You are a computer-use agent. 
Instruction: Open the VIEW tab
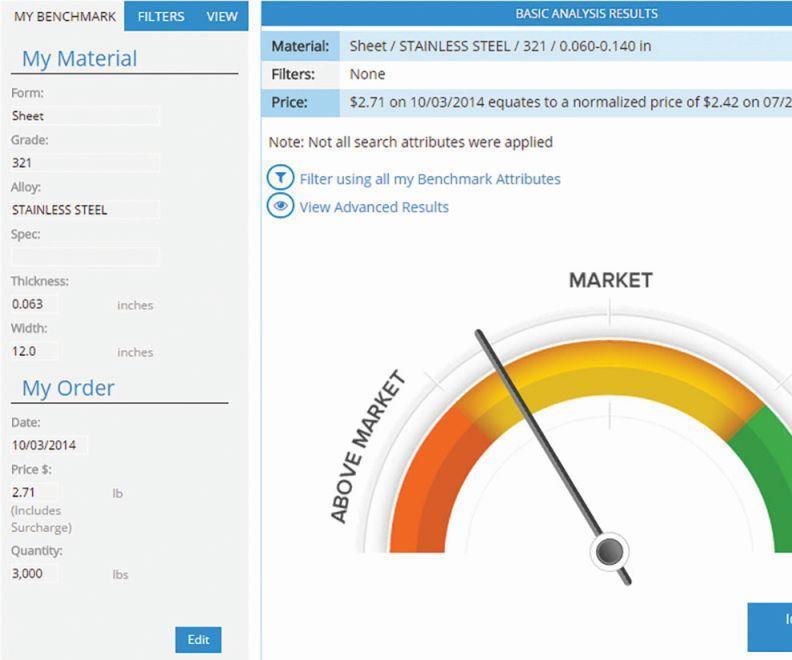(221, 16)
